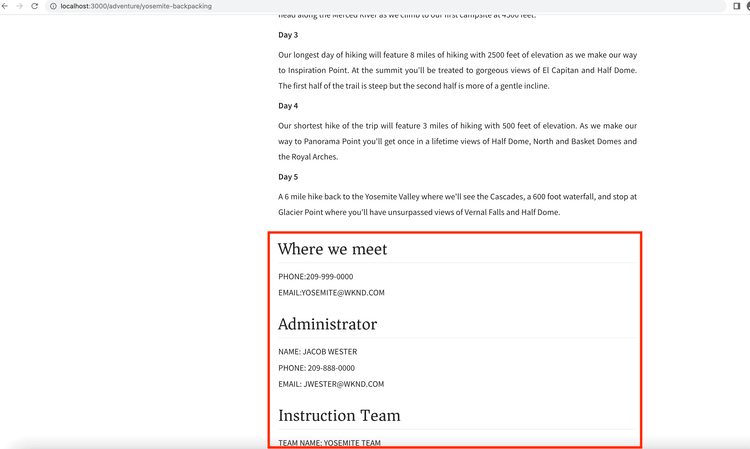
Task: Select the 'Day 3' heading
Action: [x=288, y=35]
